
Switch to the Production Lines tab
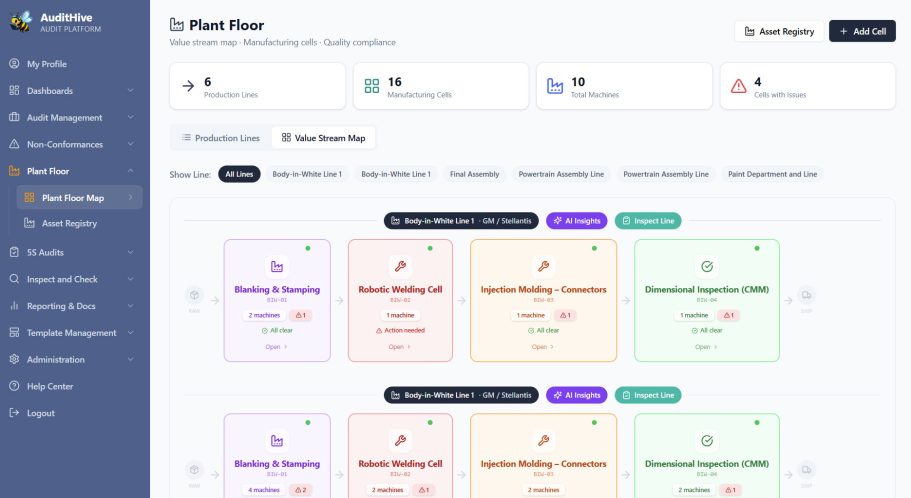[221, 138]
